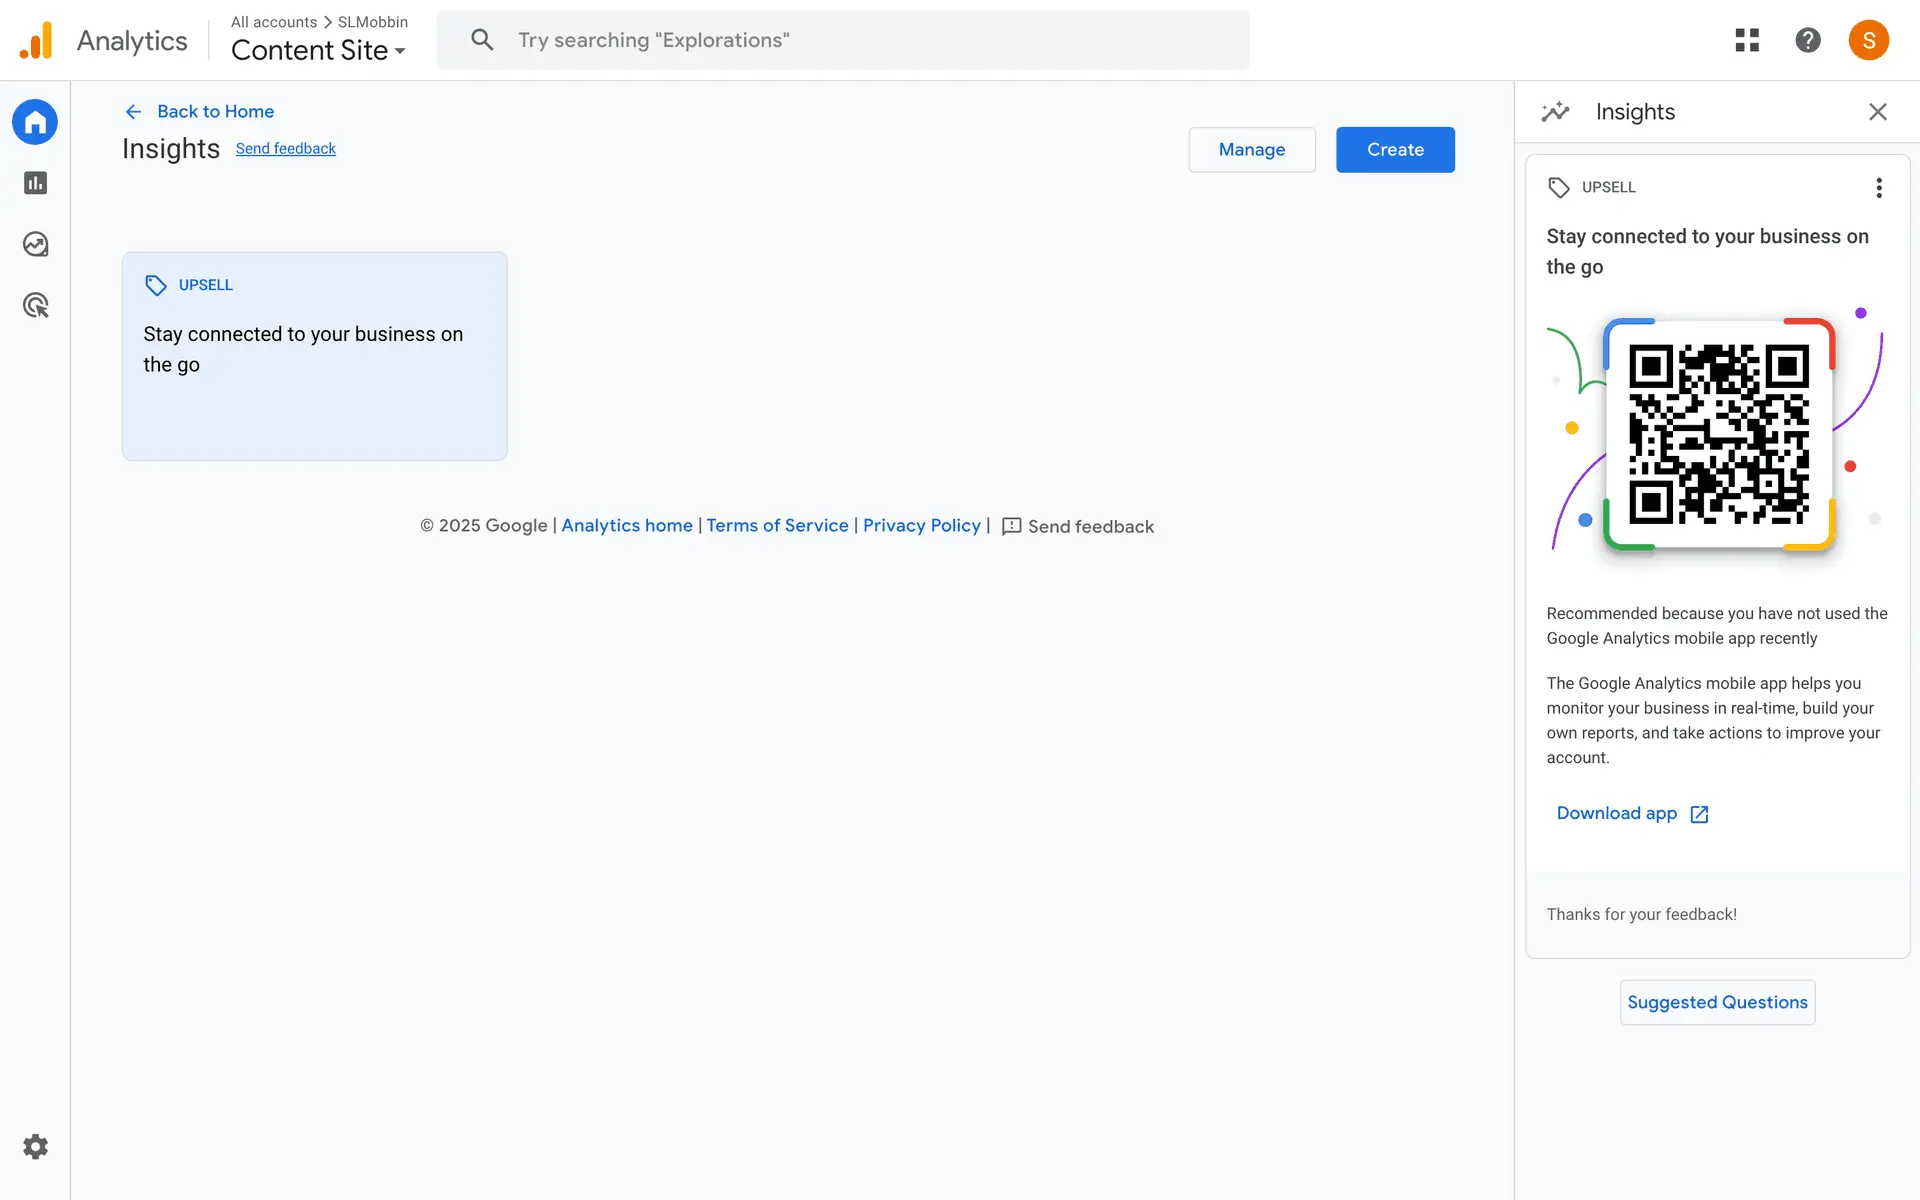Click the blue Create button
Screen dimensions: 1920x1200
click(1395, 150)
